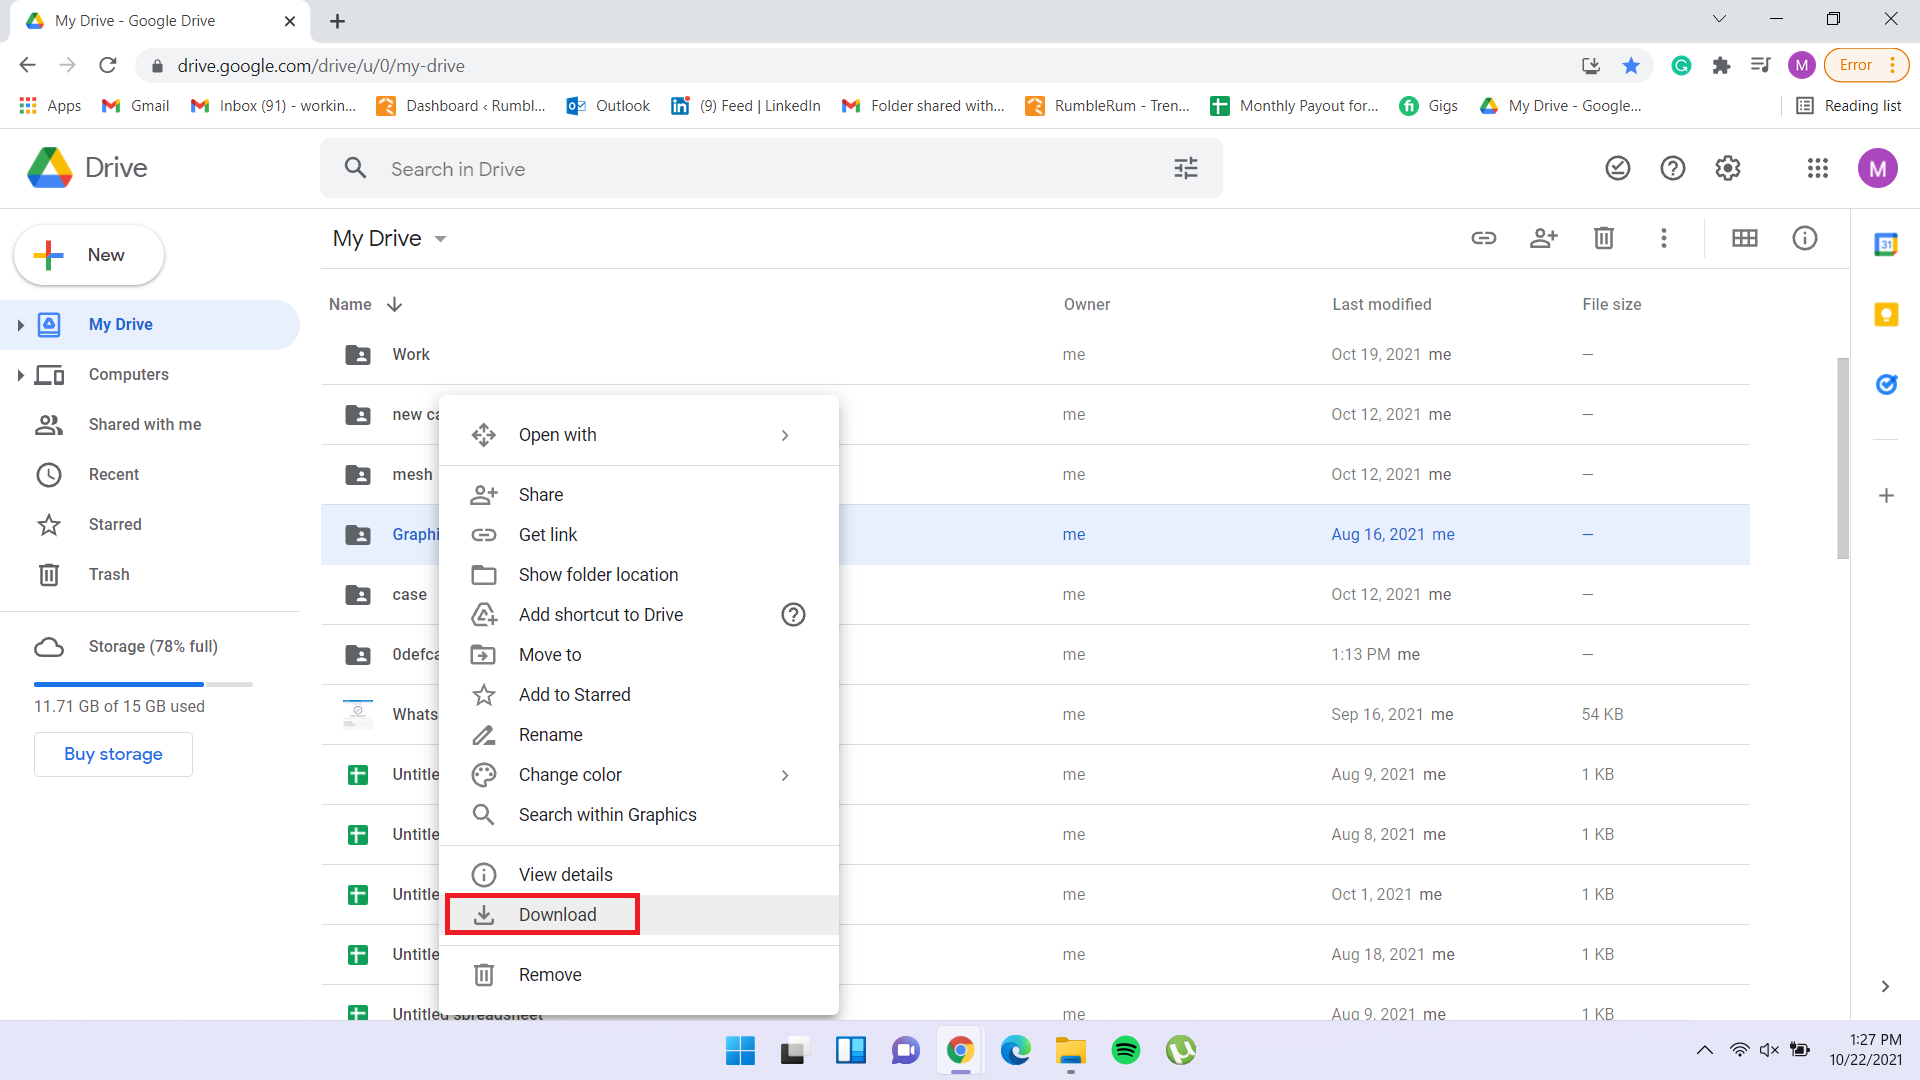
Task: Click the Drive logo
Action: pos(88,168)
